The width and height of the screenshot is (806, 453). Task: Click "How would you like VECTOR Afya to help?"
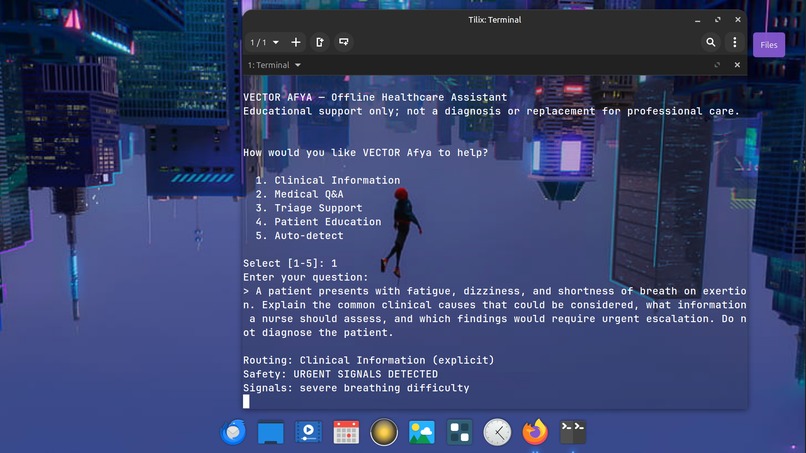[x=365, y=153]
